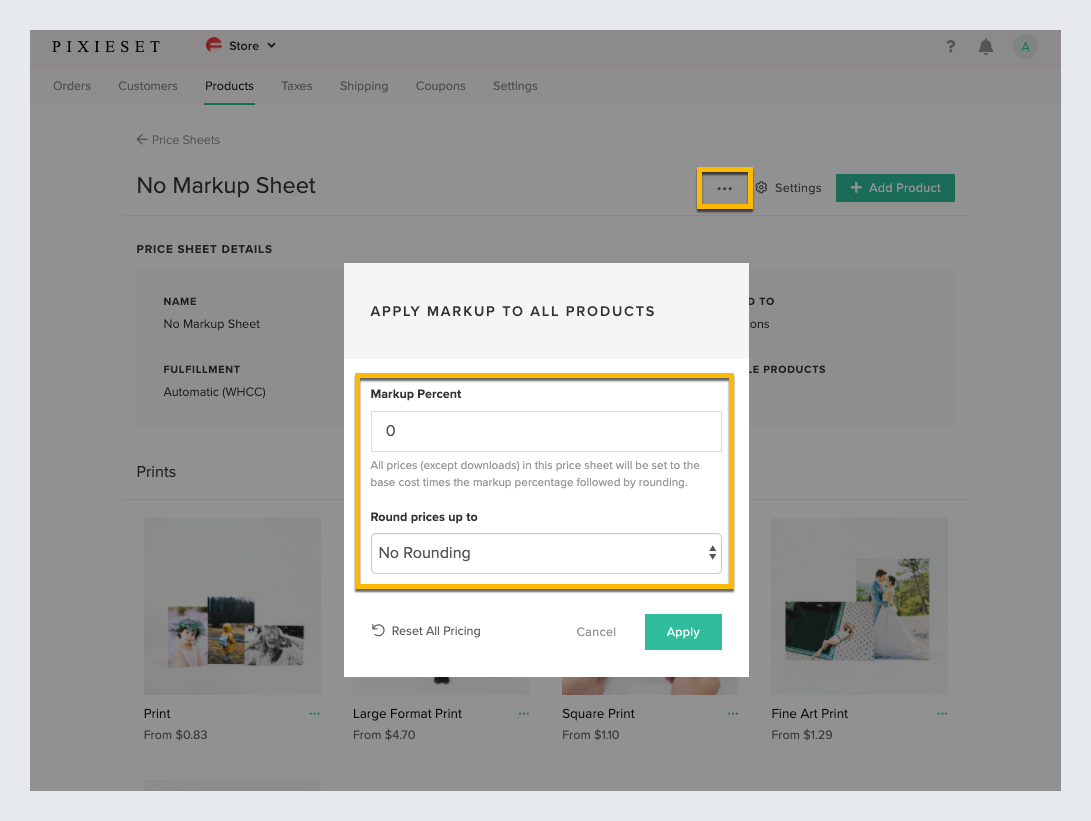Click Reset All Pricing

426,631
